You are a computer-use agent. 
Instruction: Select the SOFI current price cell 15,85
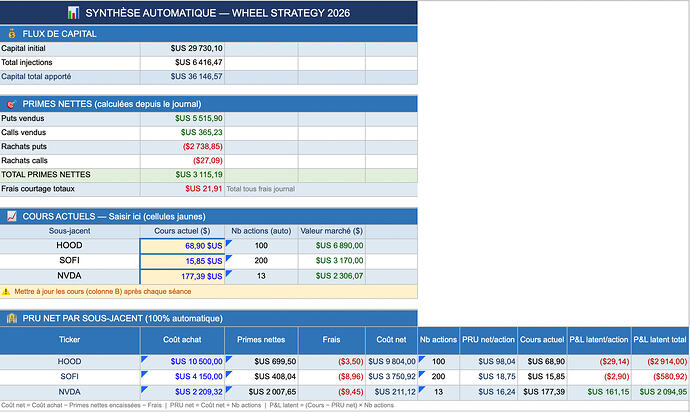[x=182, y=261]
